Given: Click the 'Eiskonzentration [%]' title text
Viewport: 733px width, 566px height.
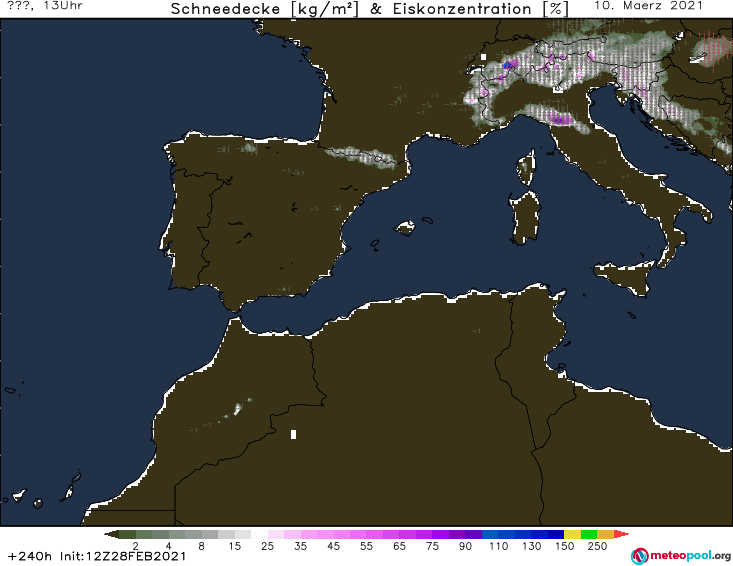Looking at the screenshot, I should coord(481,9).
